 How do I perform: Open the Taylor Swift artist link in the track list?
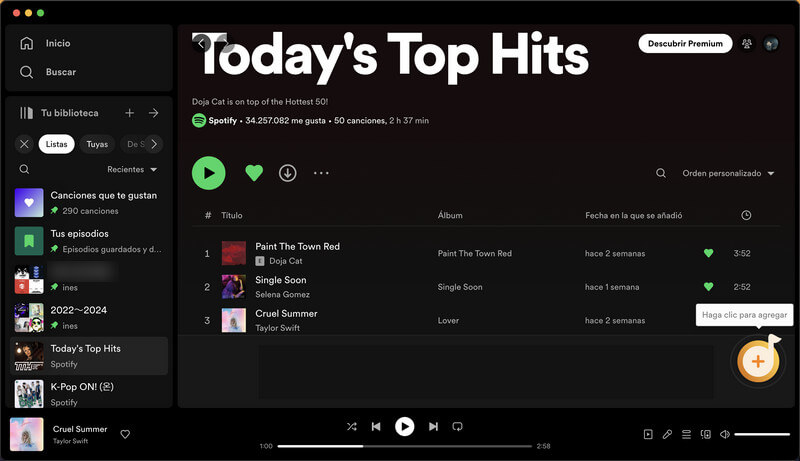(278, 328)
